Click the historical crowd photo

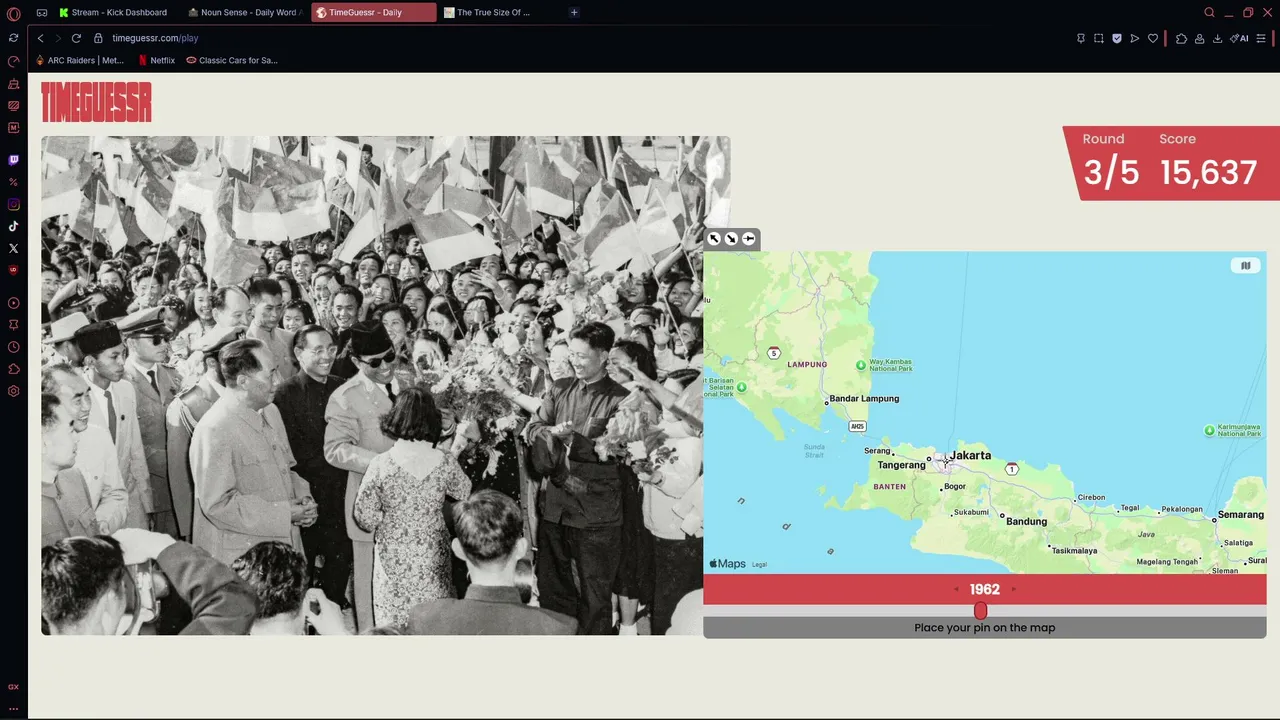pyautogui.click(x=386, y=386)
